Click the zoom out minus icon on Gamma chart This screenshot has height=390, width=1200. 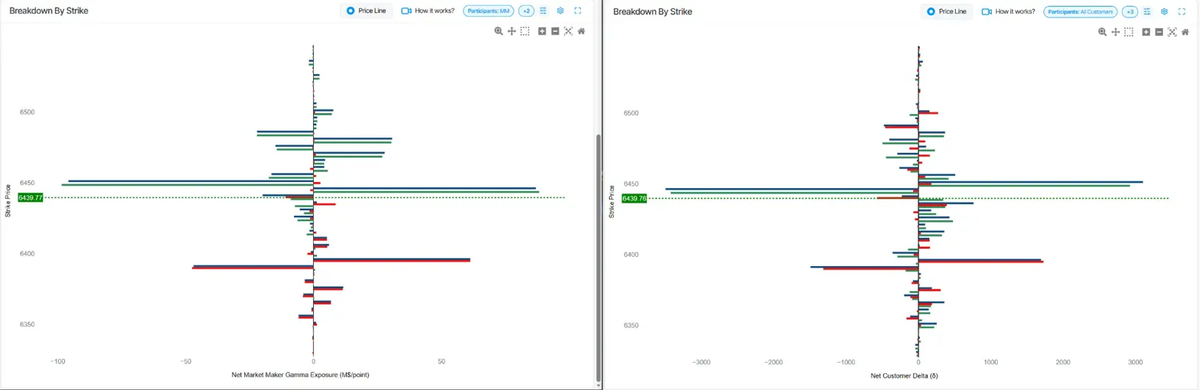[555, 31]
